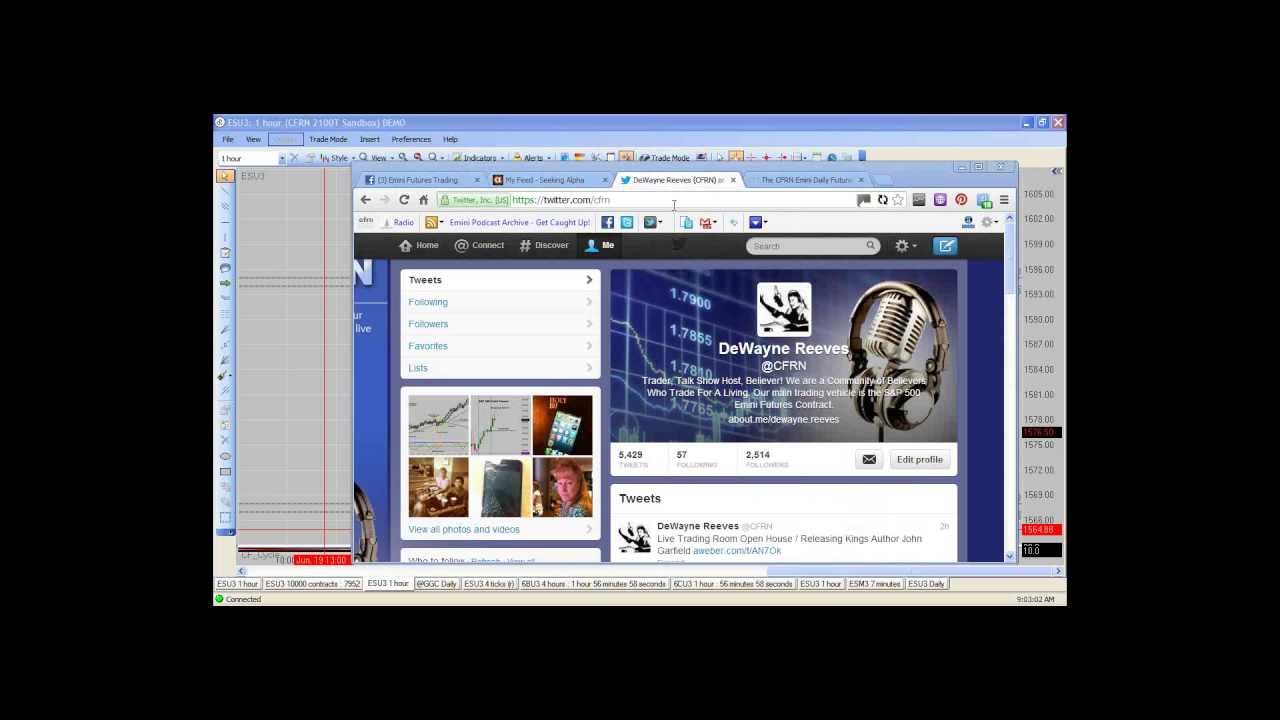Open the about.me/dewayne.reeves link
Screen dimensions: 1280x720
(783, 420)
